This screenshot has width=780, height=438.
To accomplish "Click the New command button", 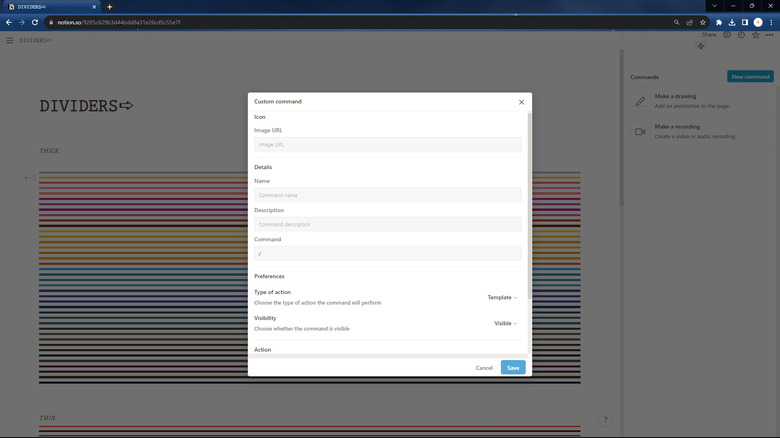I will (750, 77).
